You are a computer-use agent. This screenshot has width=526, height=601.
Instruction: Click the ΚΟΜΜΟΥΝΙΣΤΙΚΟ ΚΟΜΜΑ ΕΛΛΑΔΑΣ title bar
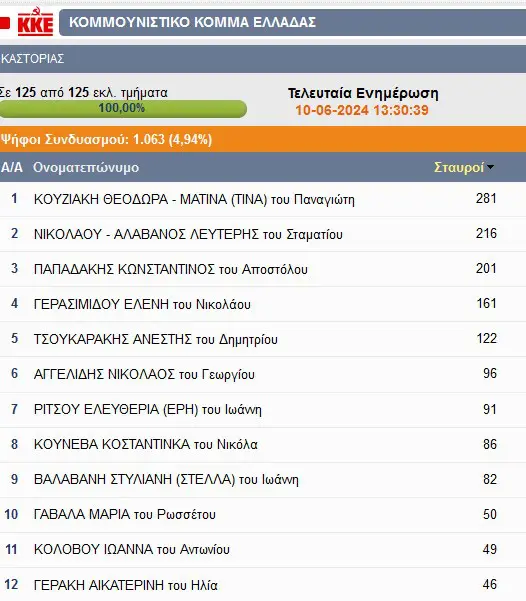(x=293, y=22)
